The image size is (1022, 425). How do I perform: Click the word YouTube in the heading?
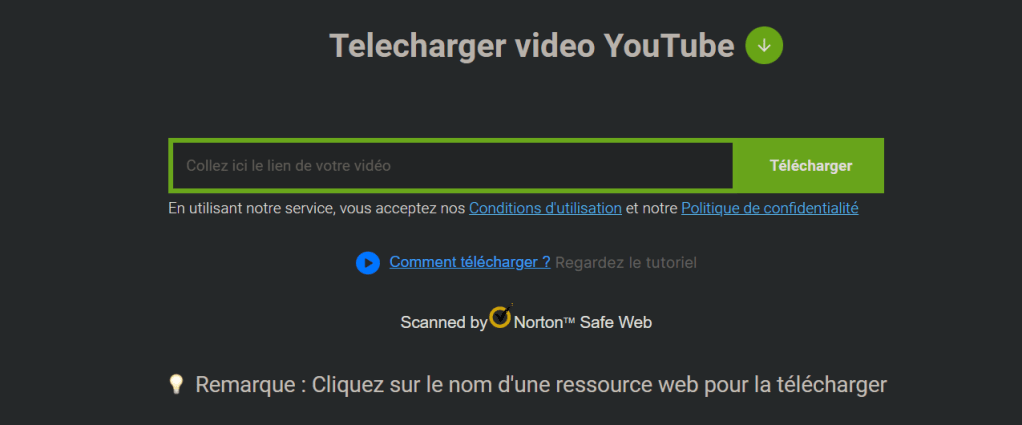[669, 46]
